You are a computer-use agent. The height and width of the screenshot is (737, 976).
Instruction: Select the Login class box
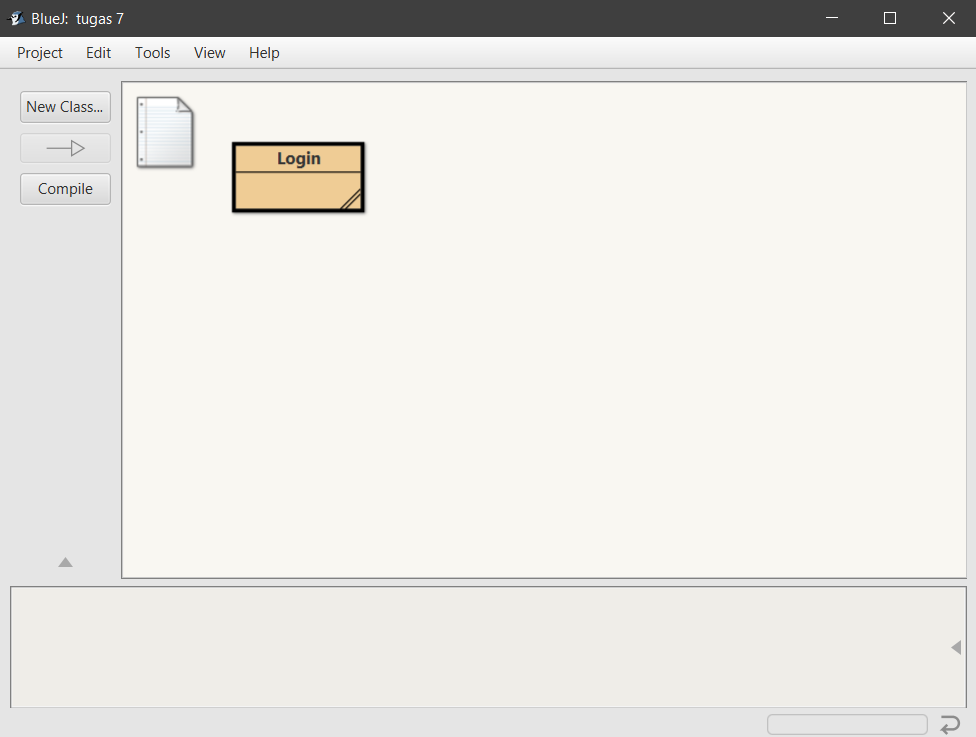[x=298, y=177]
